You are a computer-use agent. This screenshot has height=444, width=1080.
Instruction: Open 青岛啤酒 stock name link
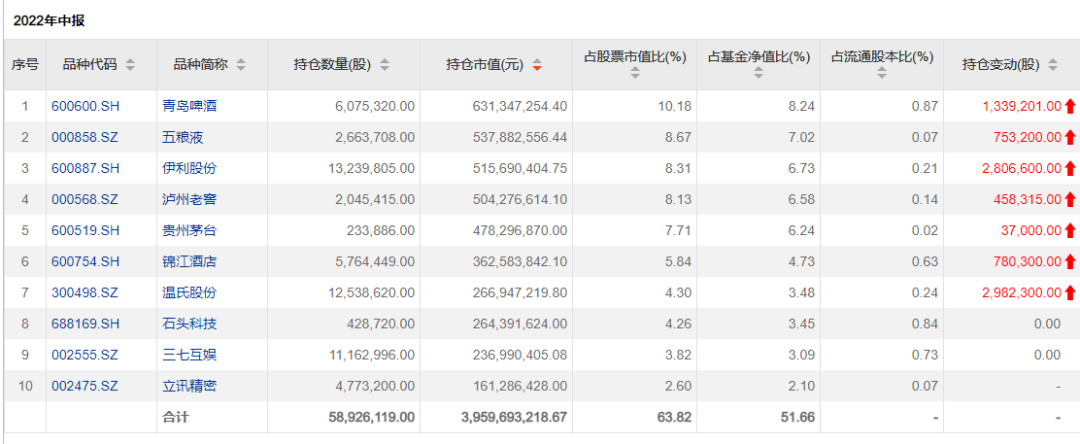tap(189, 106)
